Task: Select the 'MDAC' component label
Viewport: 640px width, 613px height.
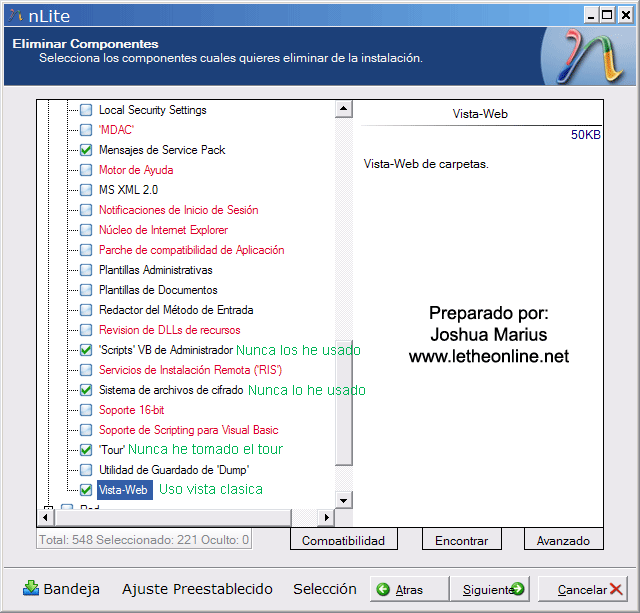Action: coord(116,130)
